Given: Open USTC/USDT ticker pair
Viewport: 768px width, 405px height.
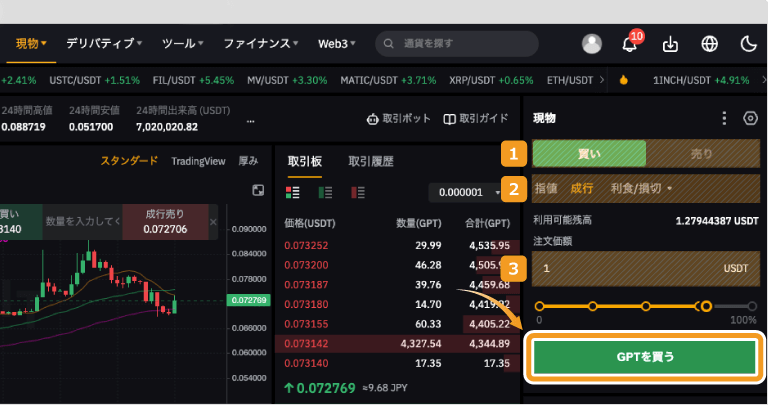Looking at the screenshot, I should coord(95,80).
